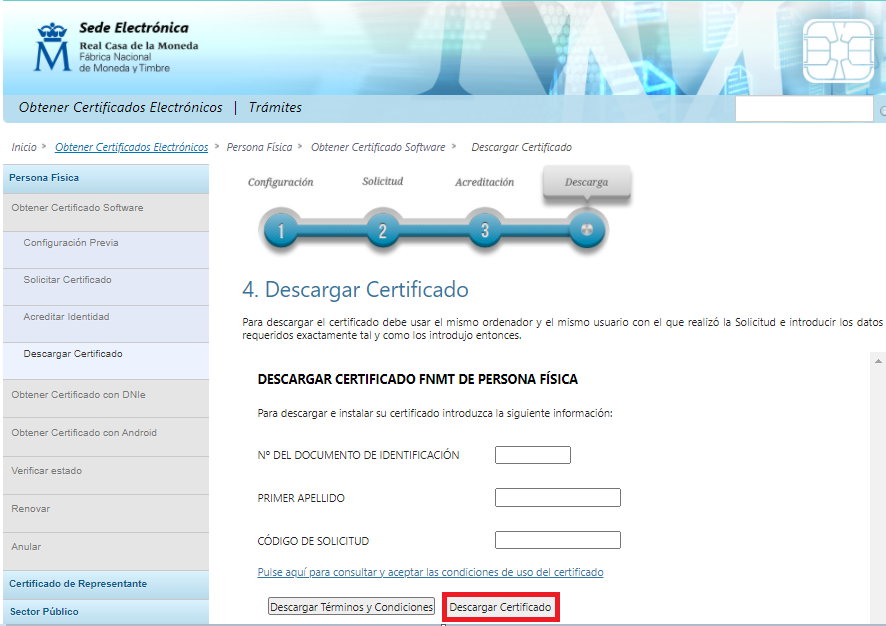Image resolution: width=886 pixels, height=626 pixels.
Task: Expand Certificado de Representante section
Action: point(106,585)
